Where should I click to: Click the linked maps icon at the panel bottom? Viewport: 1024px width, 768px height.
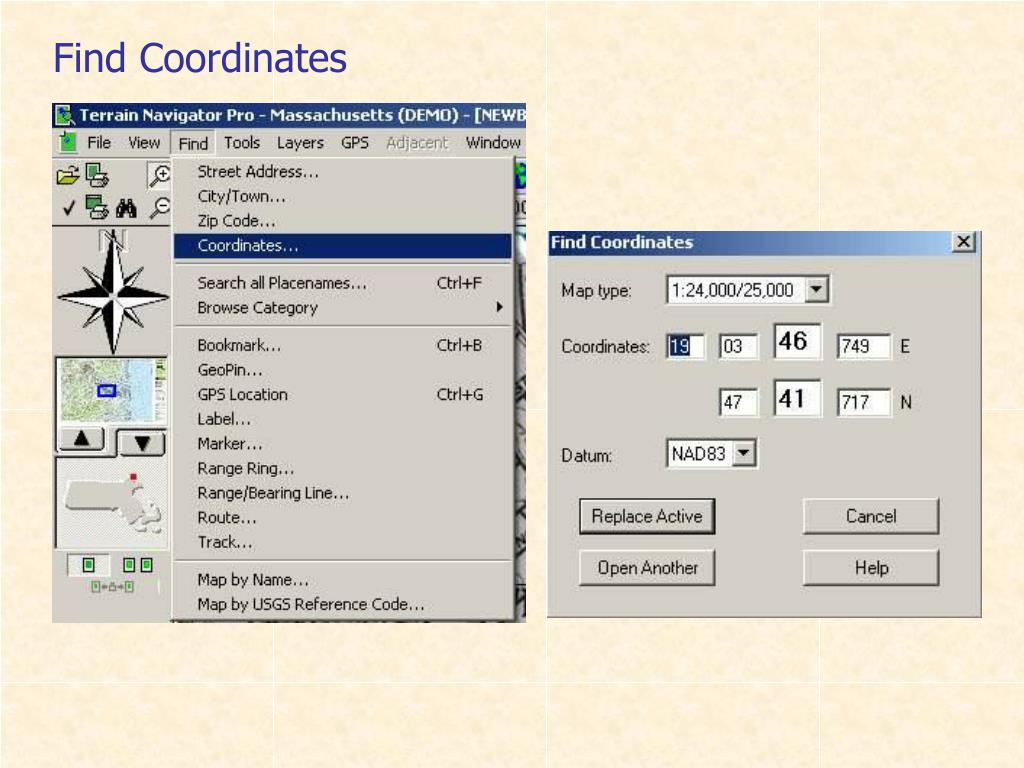tap(112, 586)
